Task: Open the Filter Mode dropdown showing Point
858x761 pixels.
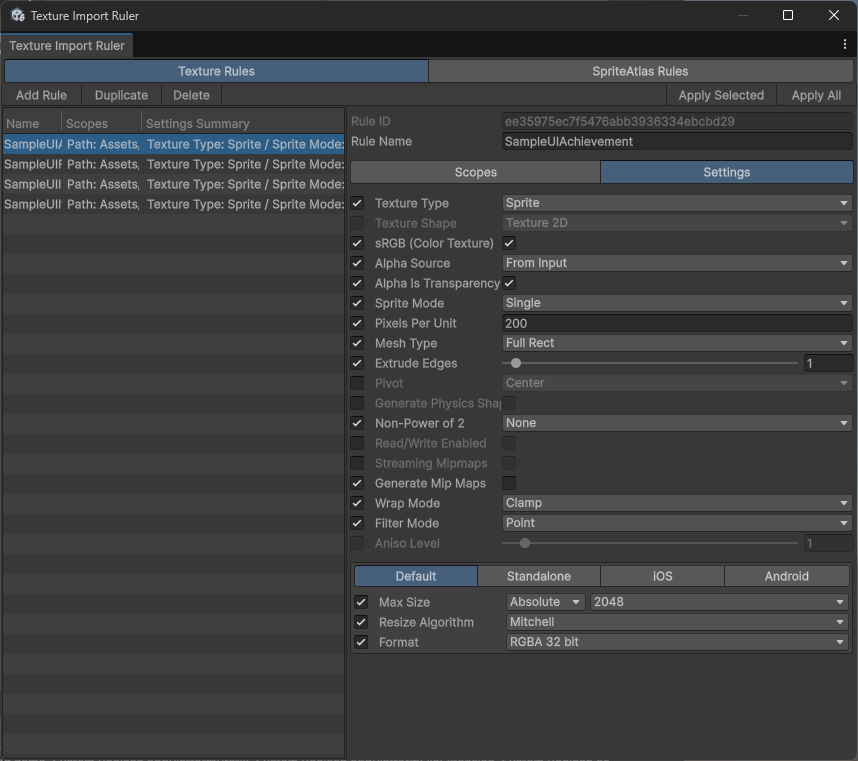Action: pyautogui.click(x=677, y=523)
